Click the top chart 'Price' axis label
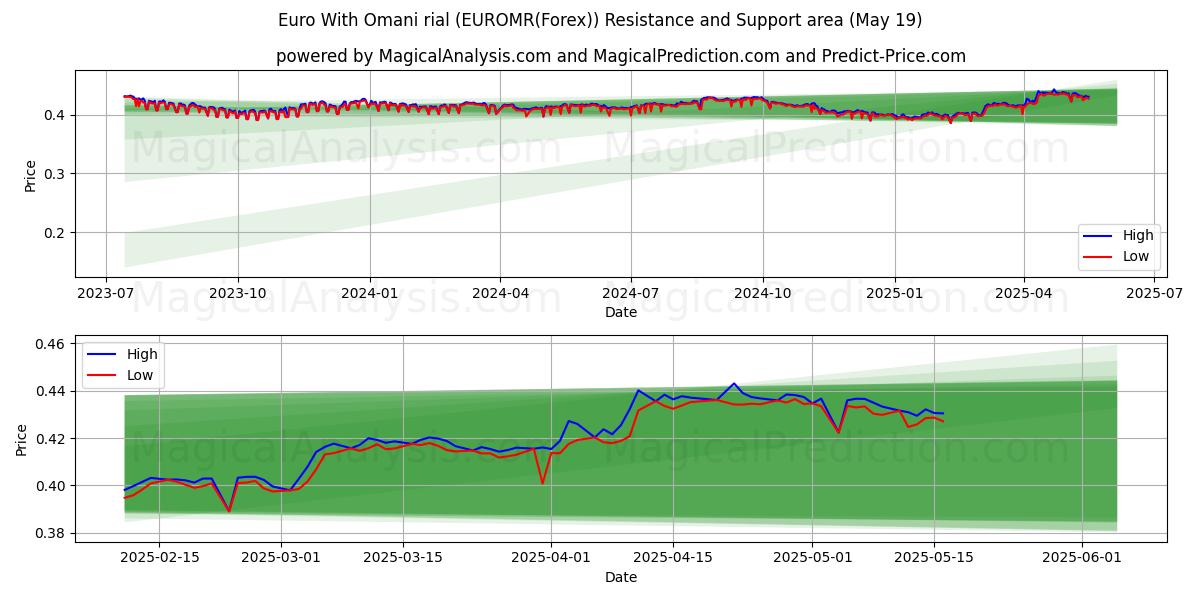Screen dimensions: 1200x600 [30, 175]
